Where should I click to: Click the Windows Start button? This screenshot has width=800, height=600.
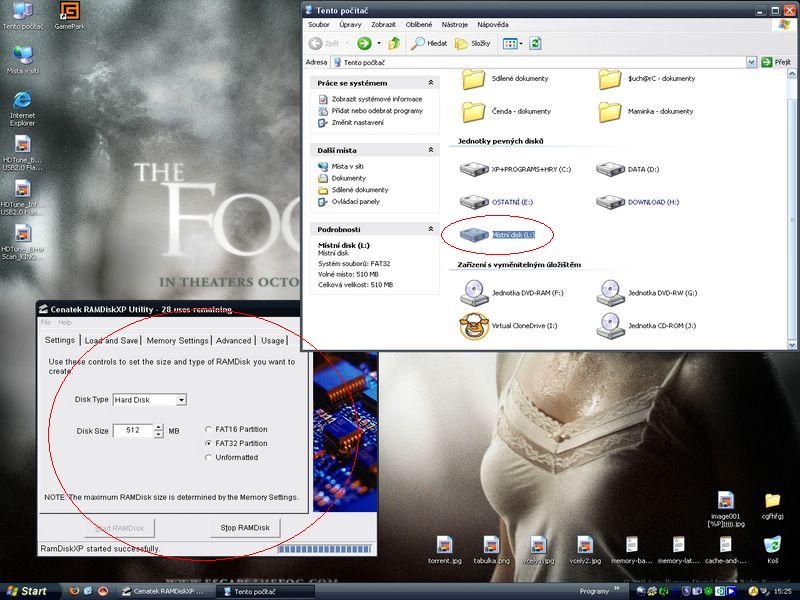tap(29, 591)
